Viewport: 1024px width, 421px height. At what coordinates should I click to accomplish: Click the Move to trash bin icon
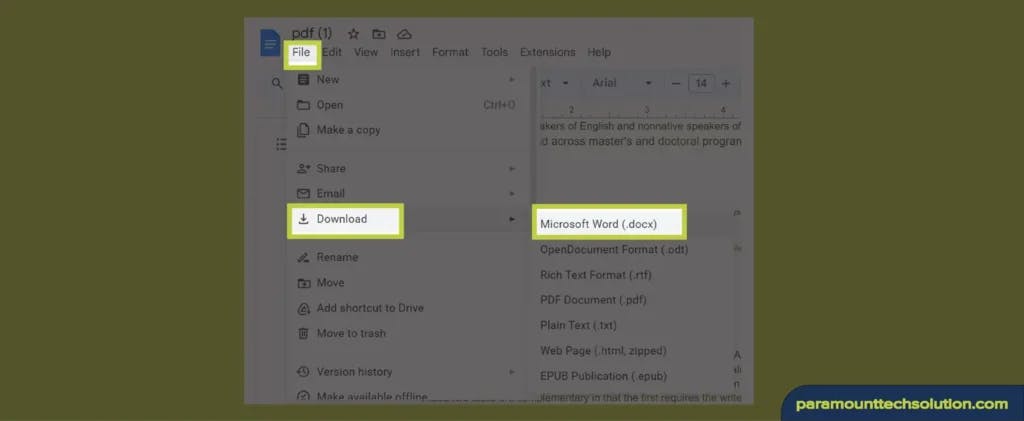[303, 334]
